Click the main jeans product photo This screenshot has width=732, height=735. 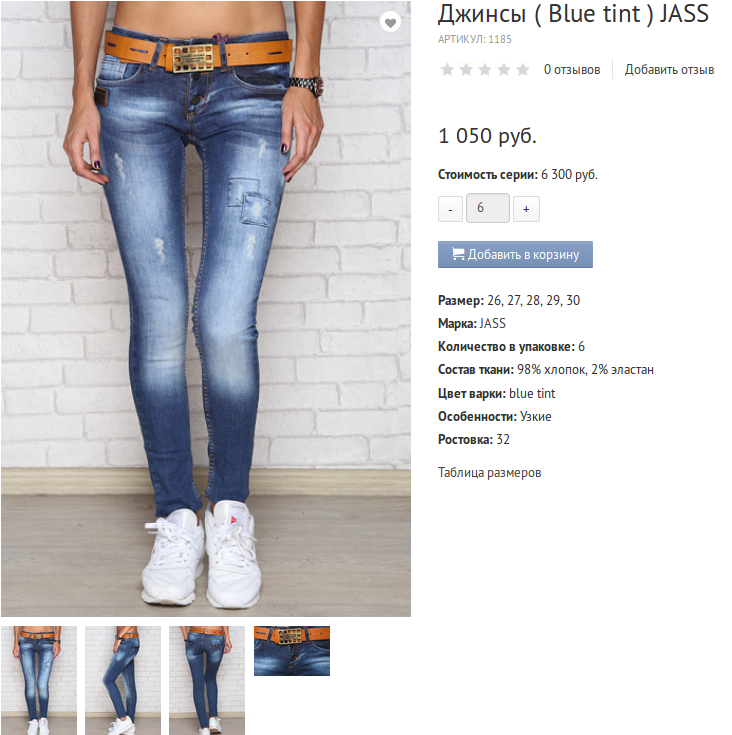tap(206, 308)
